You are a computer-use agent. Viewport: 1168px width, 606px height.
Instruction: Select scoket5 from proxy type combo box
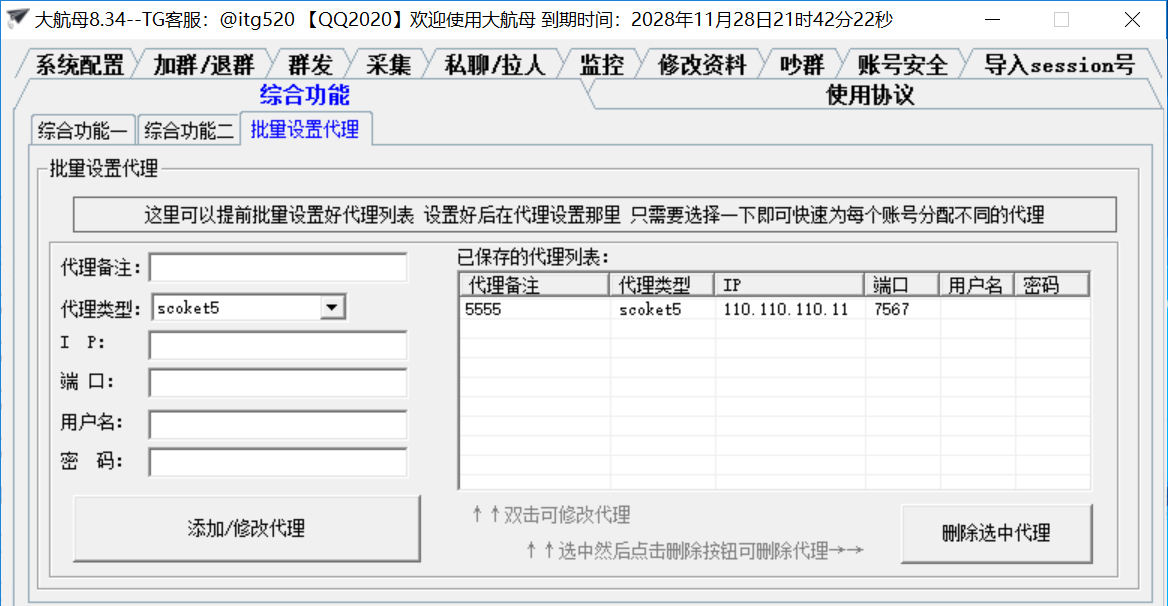[235, 306]
